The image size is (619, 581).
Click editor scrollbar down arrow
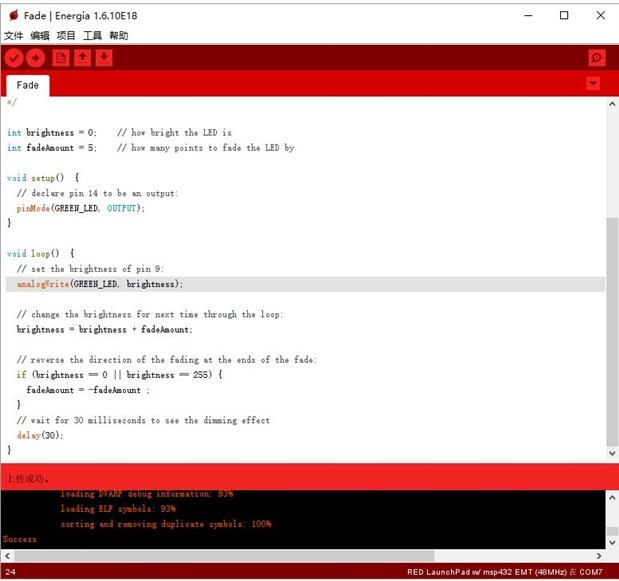(612, 453)
